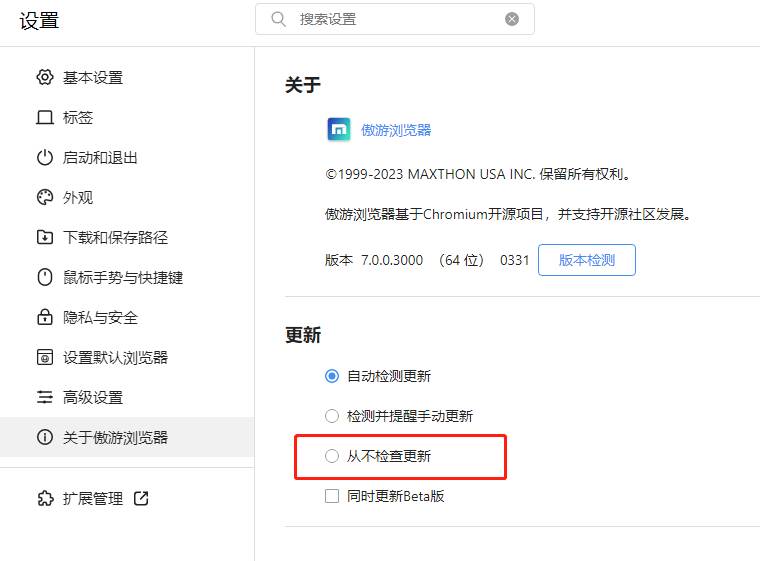Click the 0331 build number text

[x=514, y=260]
